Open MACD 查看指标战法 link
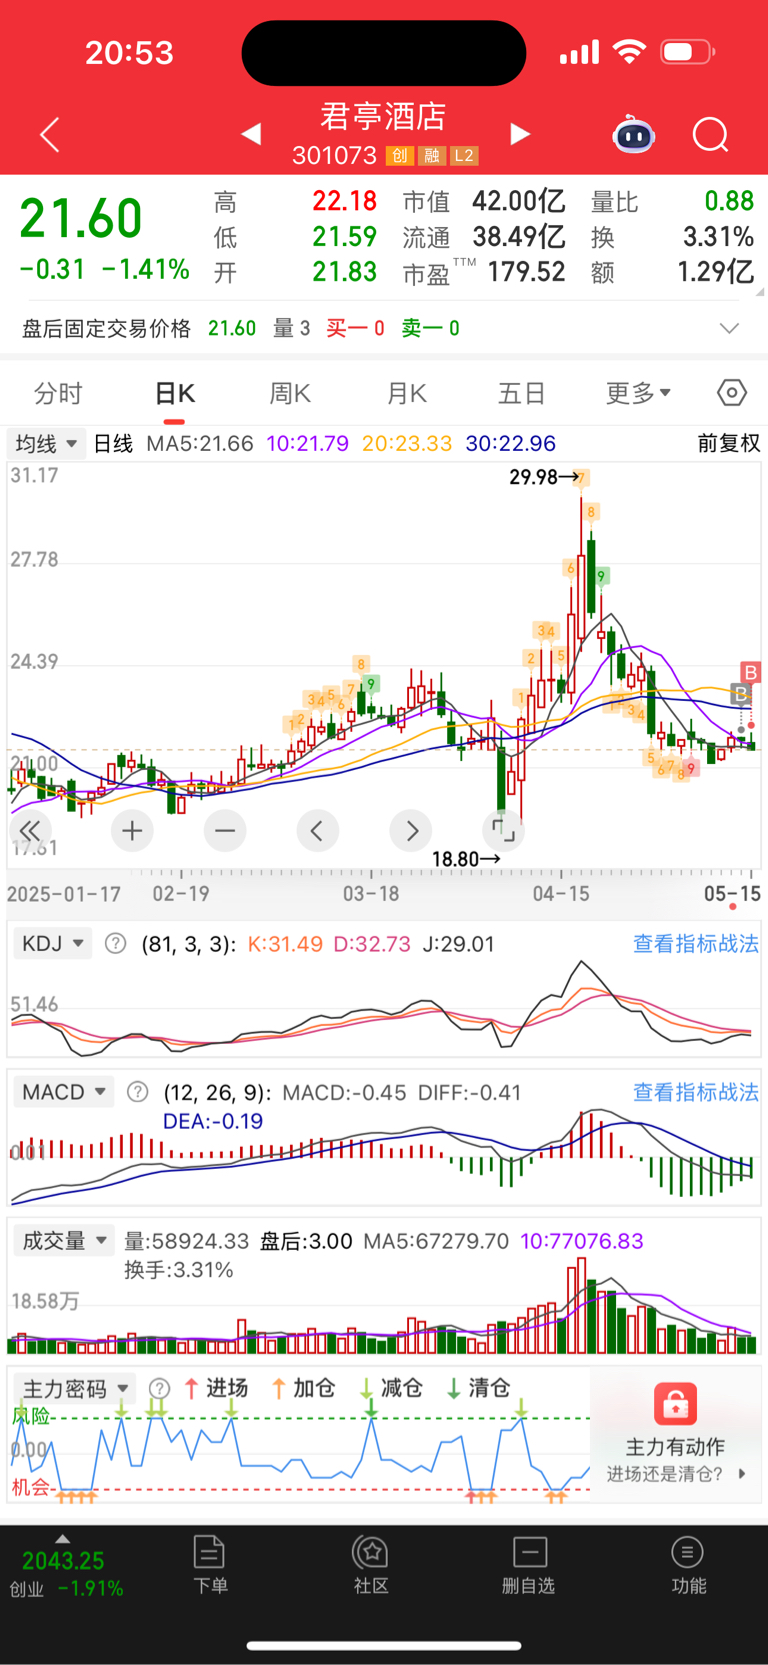768x1665 pixels. (696, 1092)
